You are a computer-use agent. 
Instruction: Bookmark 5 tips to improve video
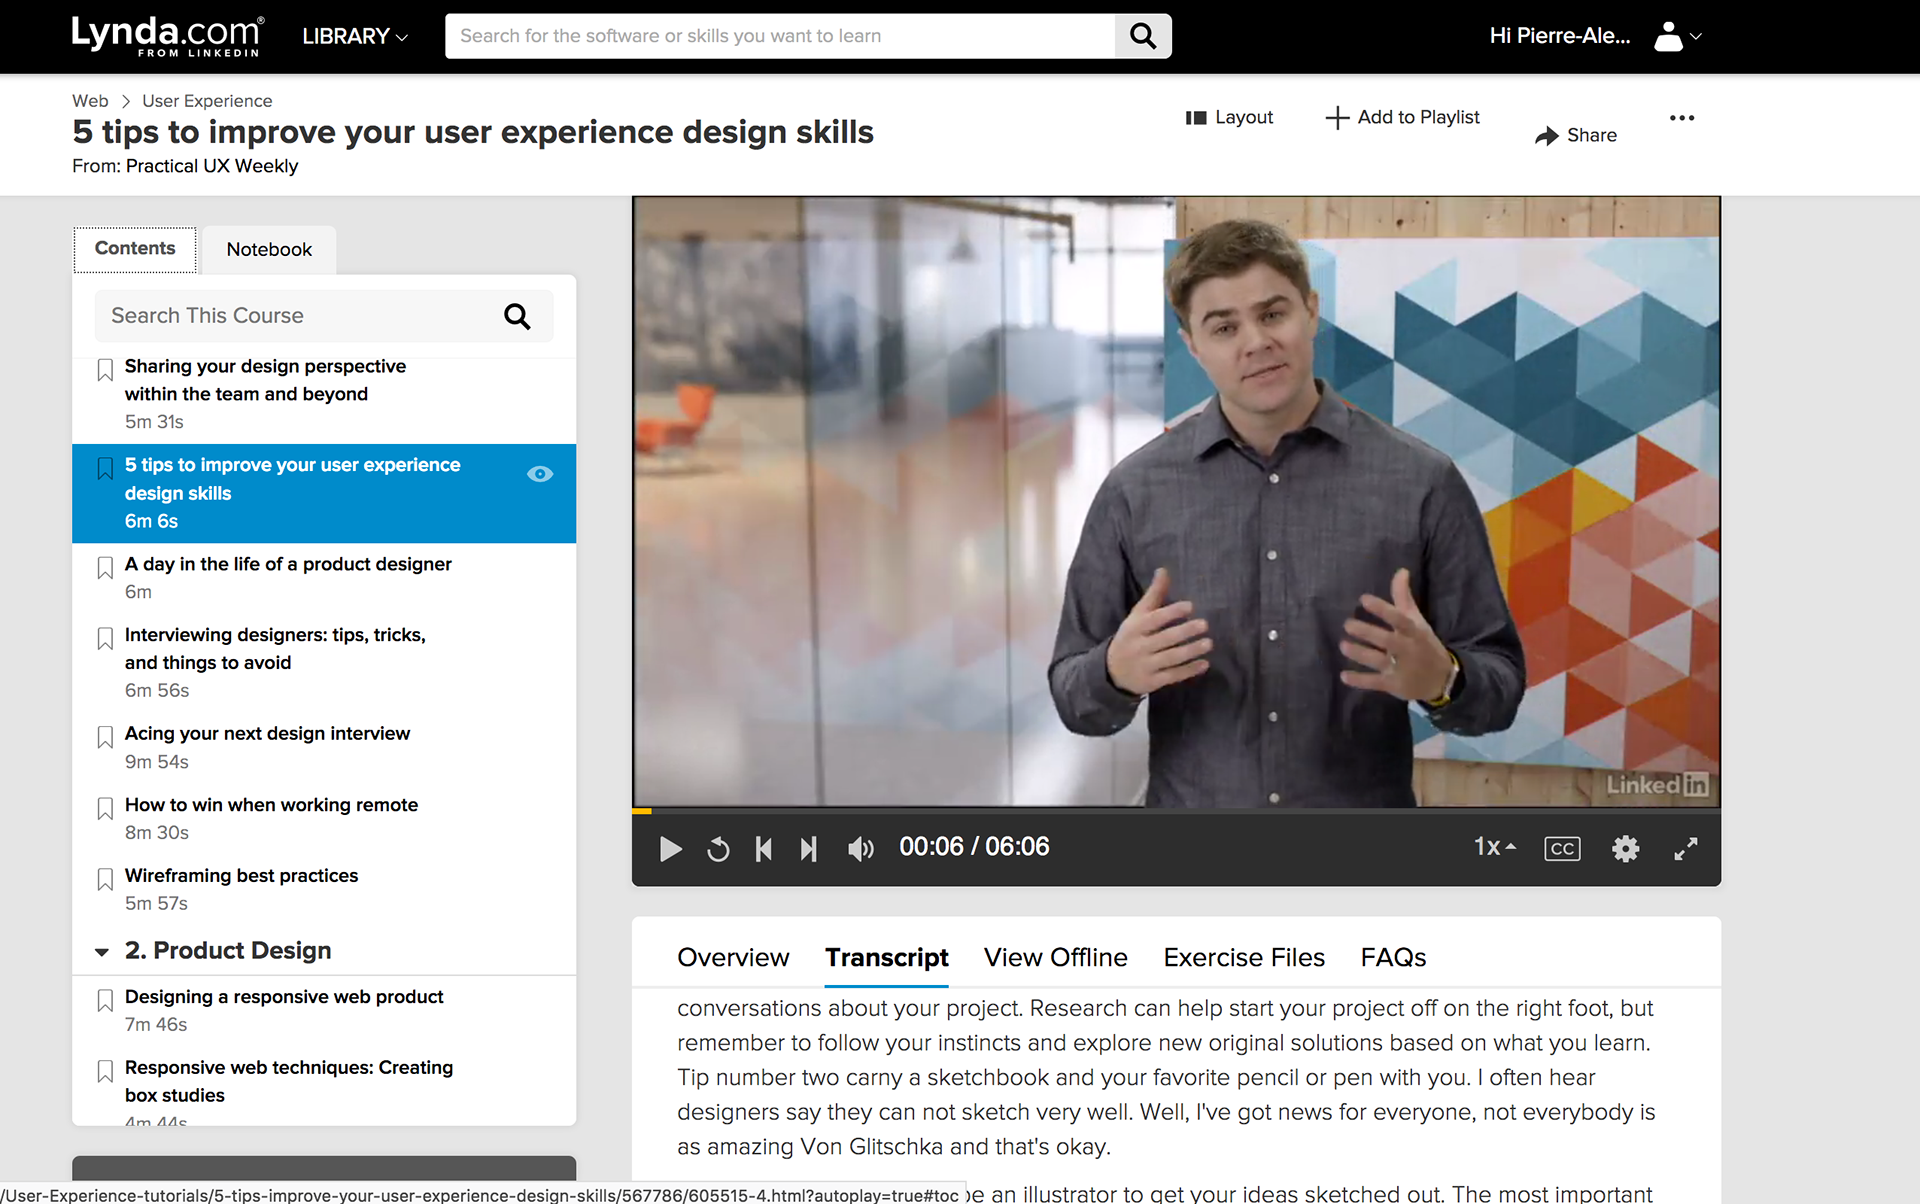coord(105,469)
